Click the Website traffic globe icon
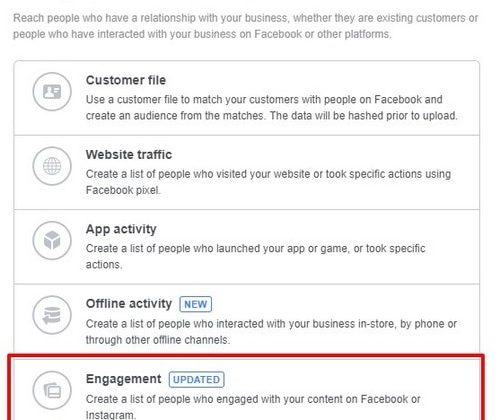The image size is (500, 420). [52, 166]
